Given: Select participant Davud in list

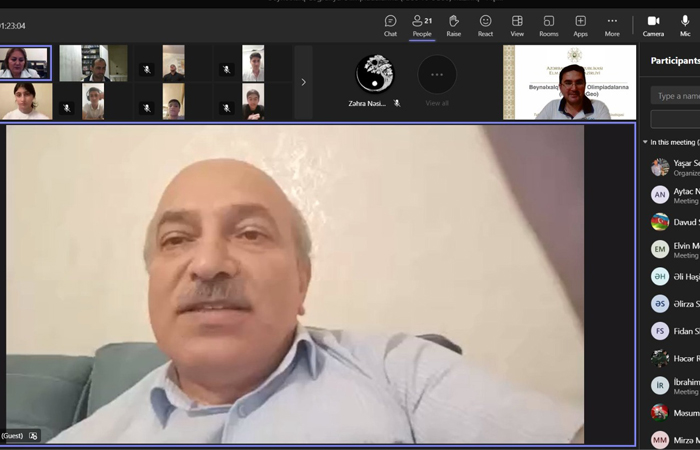Looking at the screenshot, I should click(675, 222).
